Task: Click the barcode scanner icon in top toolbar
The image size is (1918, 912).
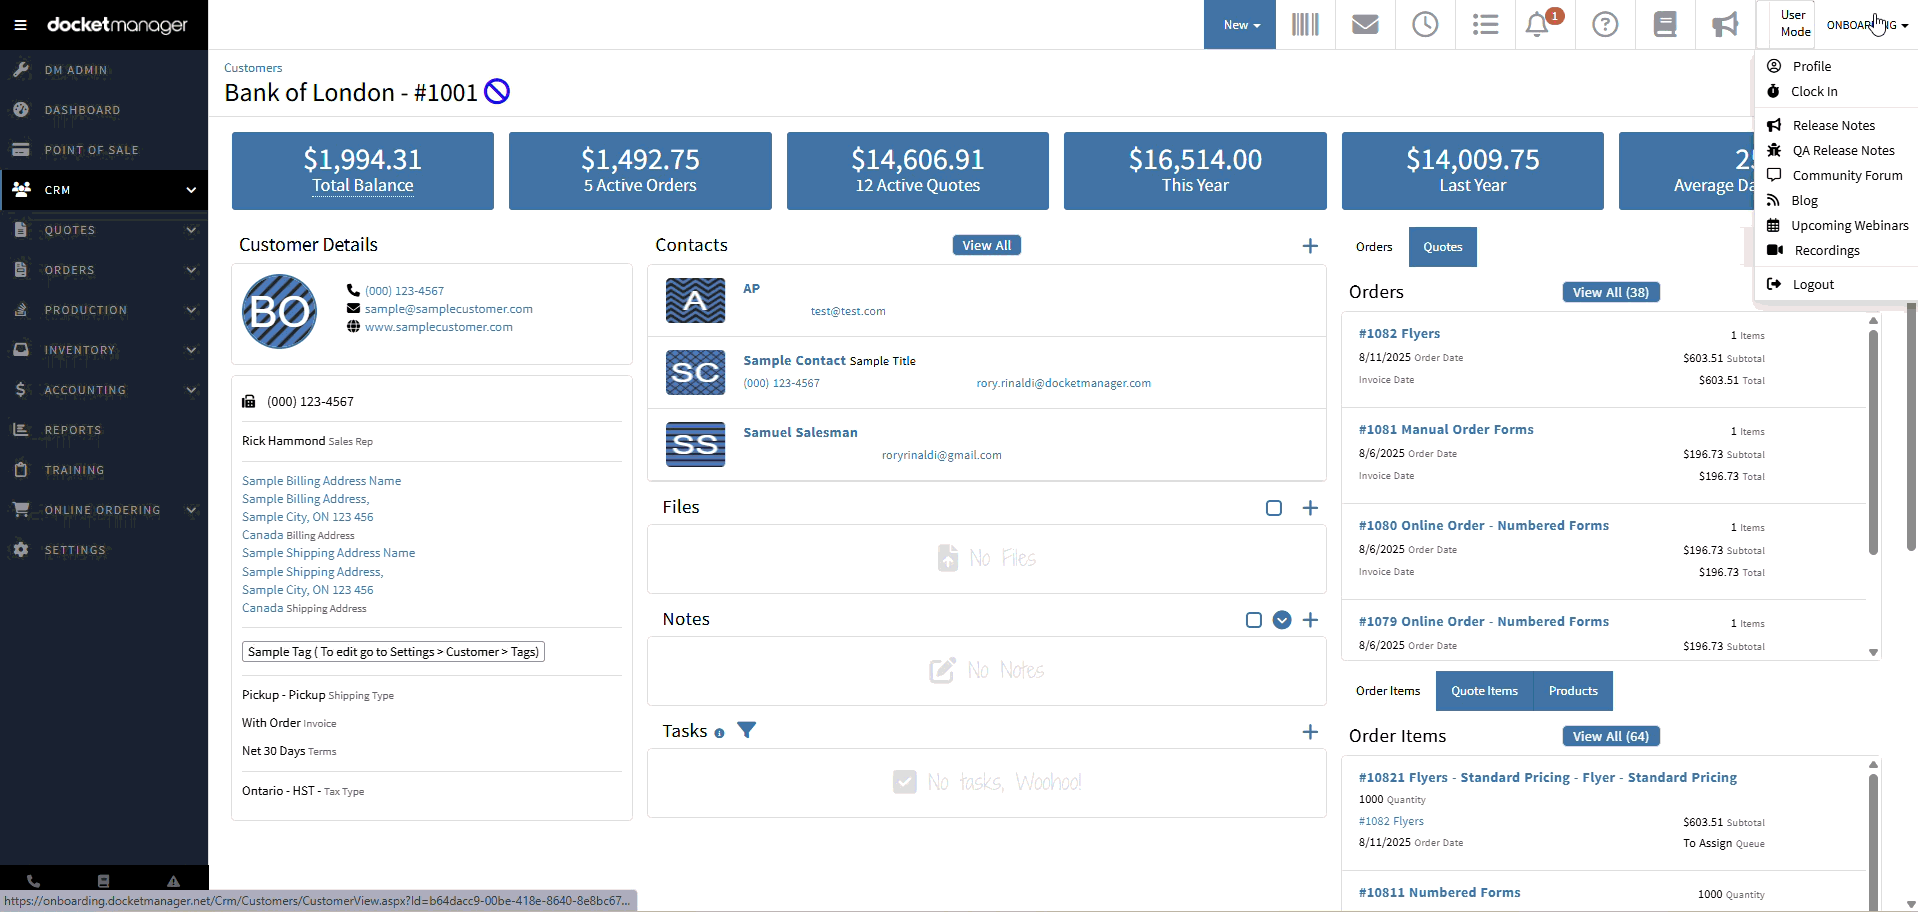Action: 1305,25
